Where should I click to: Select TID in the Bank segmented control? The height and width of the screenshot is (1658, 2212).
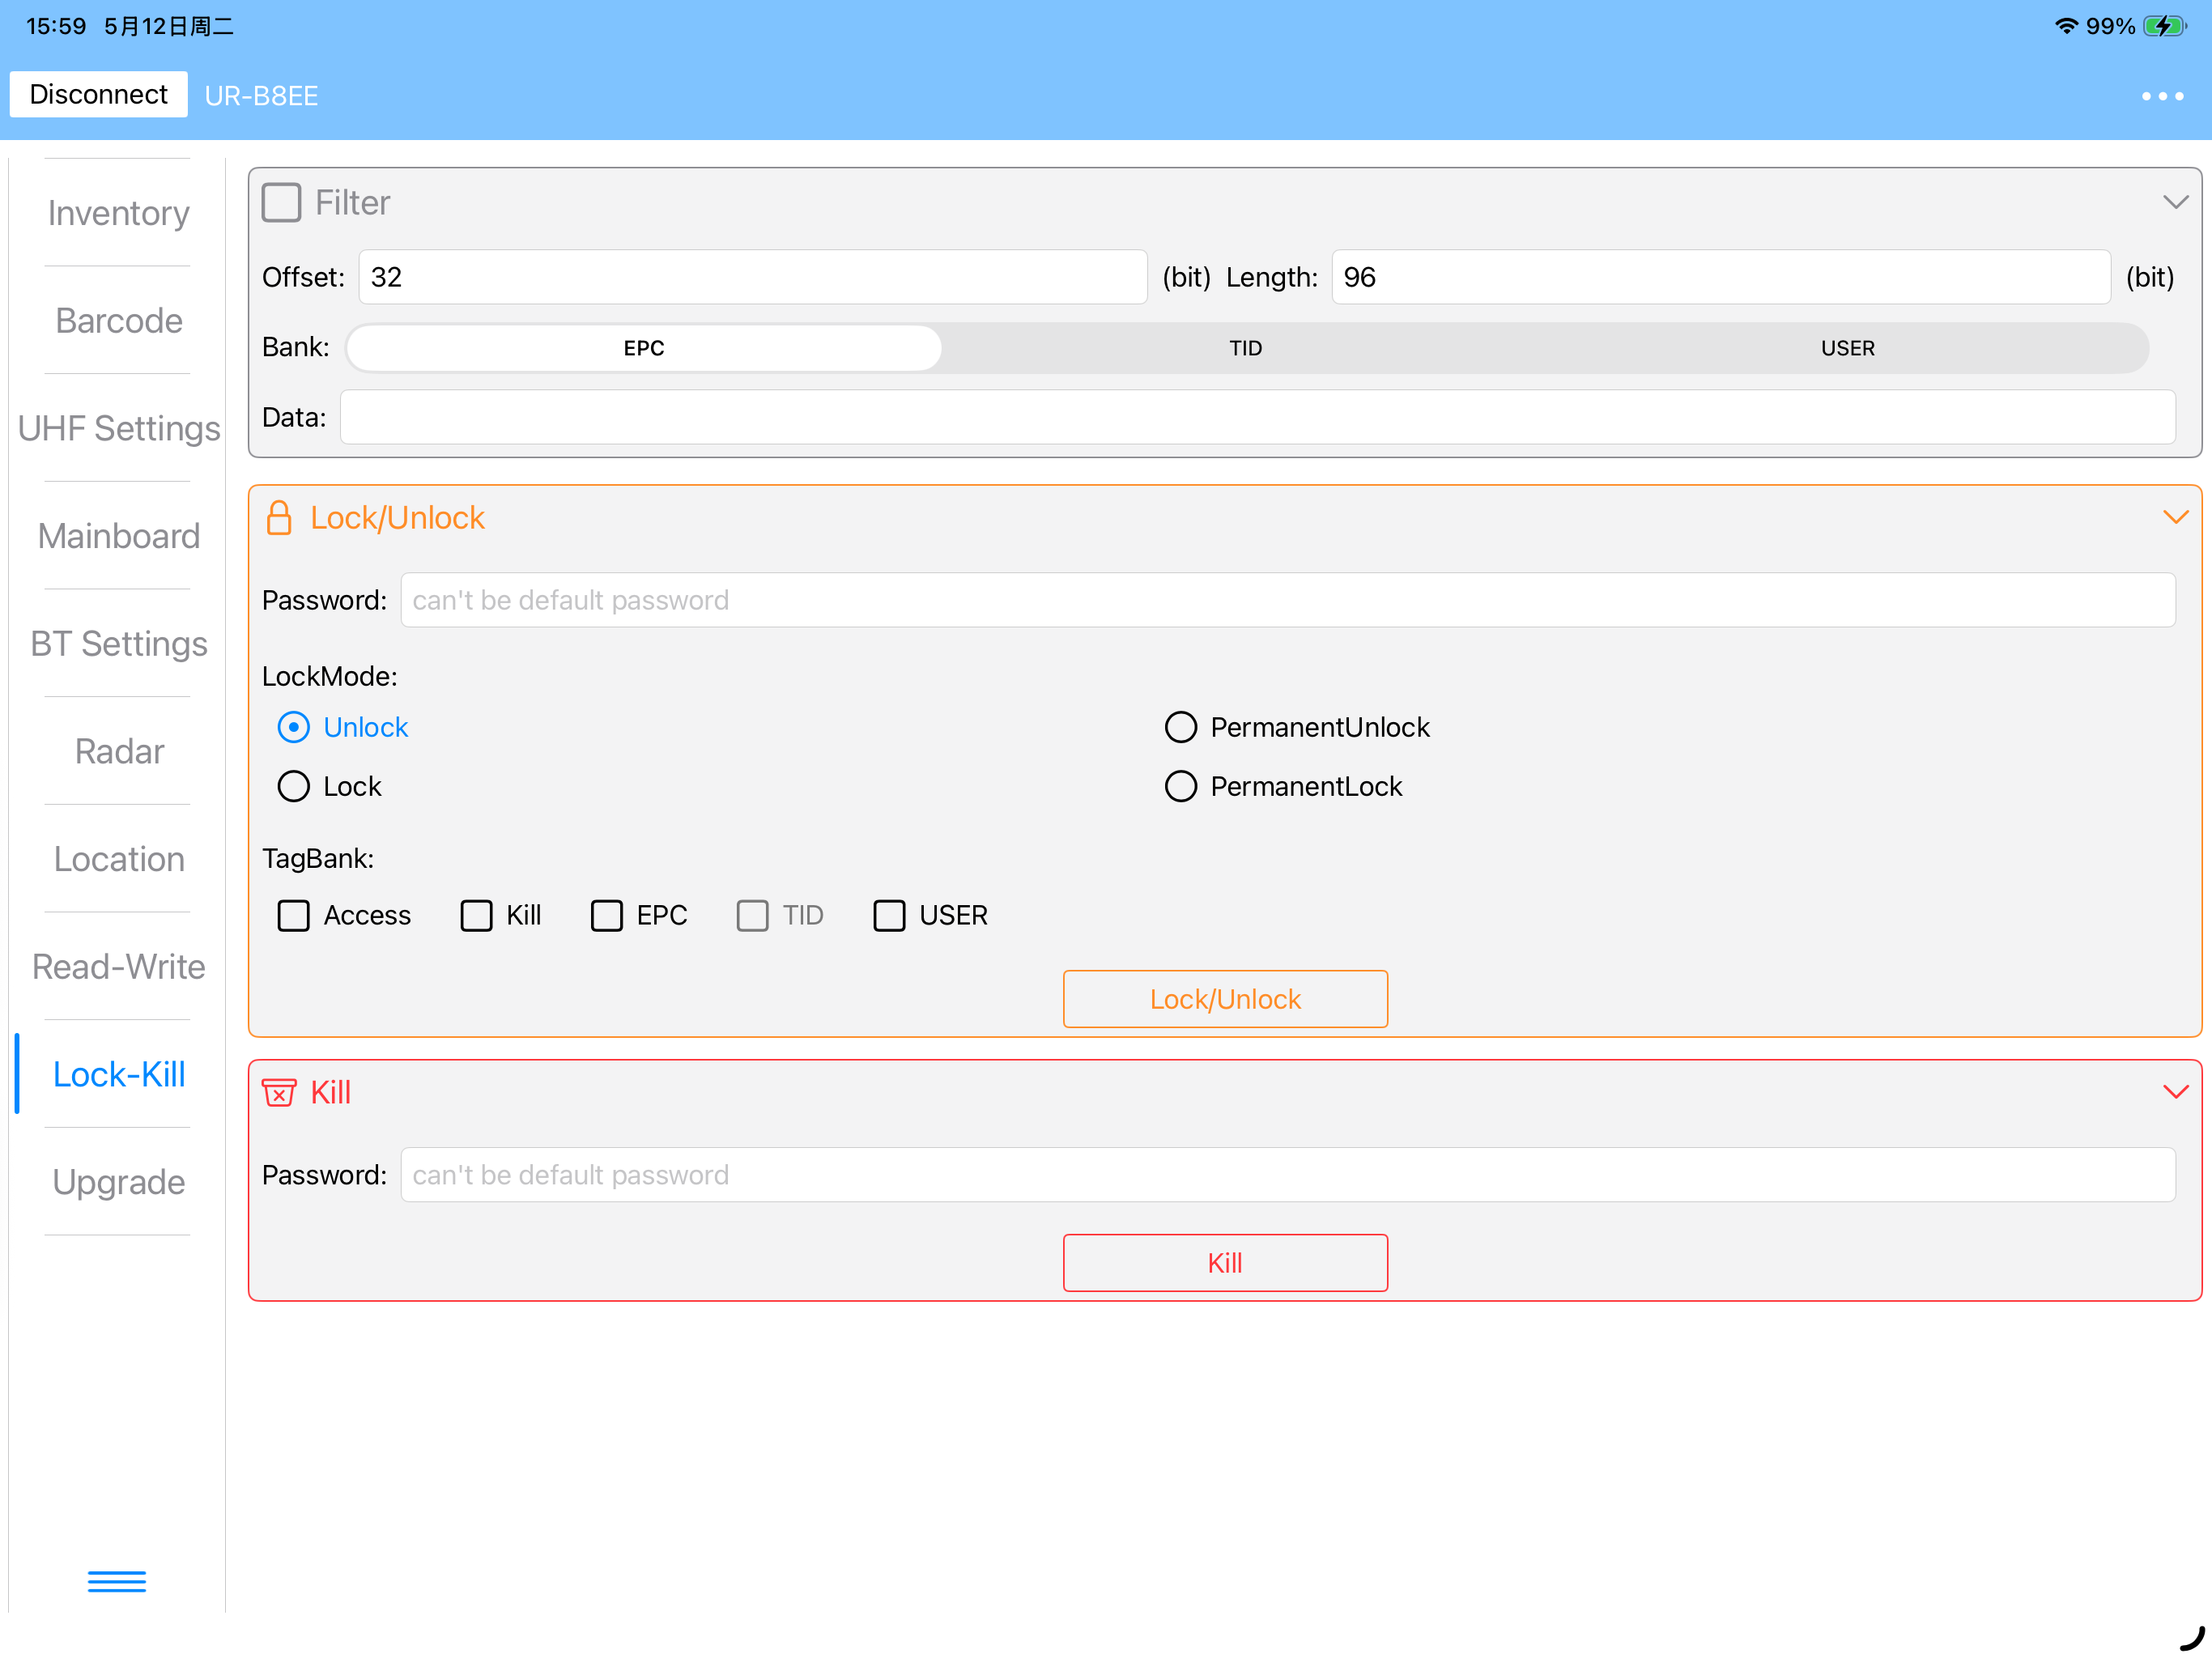point(1245,348)
